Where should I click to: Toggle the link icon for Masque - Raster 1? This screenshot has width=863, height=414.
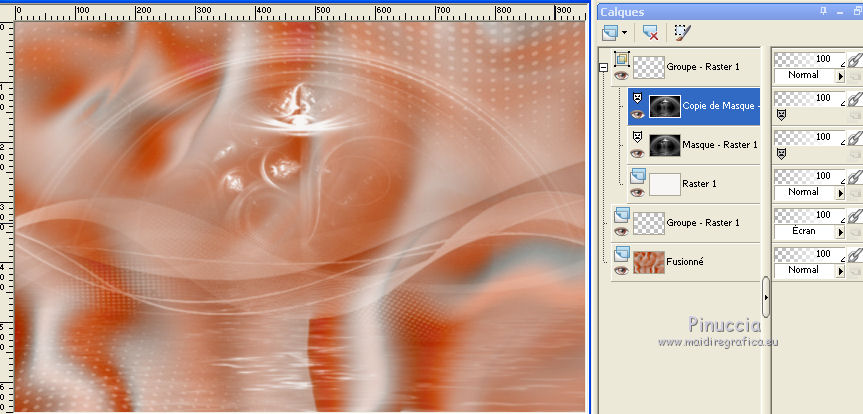[854, 138]
